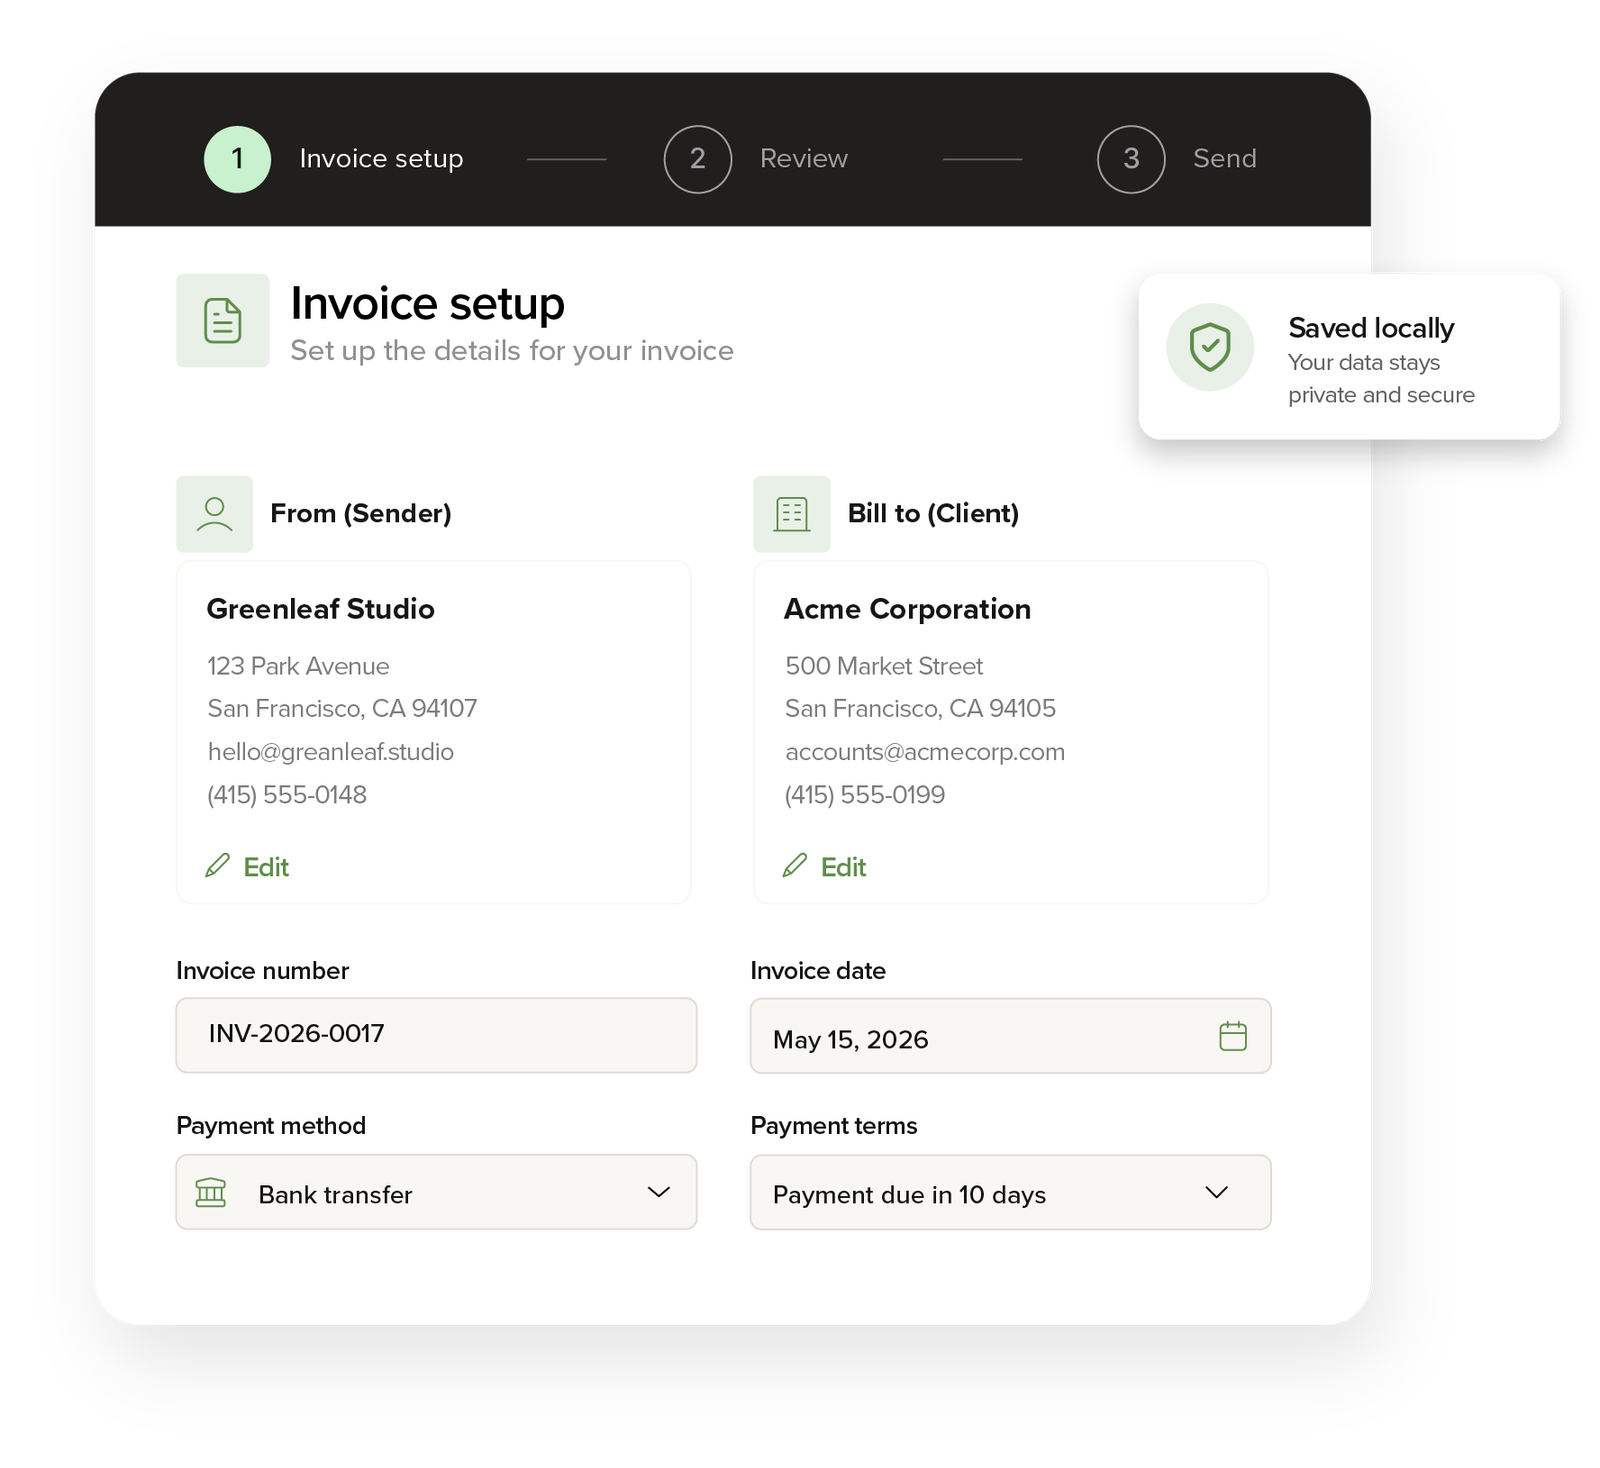Screen dimensions: 1600x1468
Task: Click the San Francisco, CA 94107 line
Action: [342, 709]
